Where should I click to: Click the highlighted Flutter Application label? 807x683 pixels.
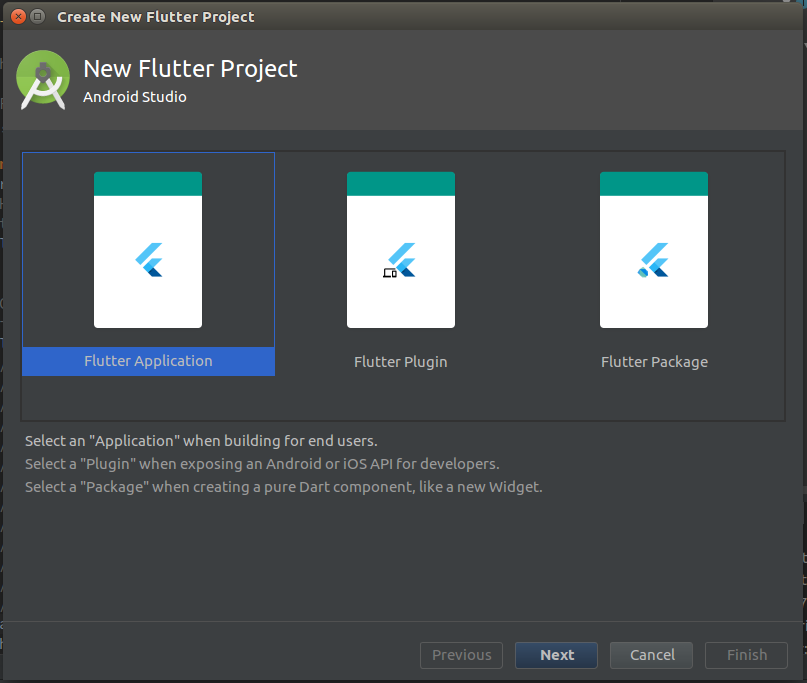point(147,361)
